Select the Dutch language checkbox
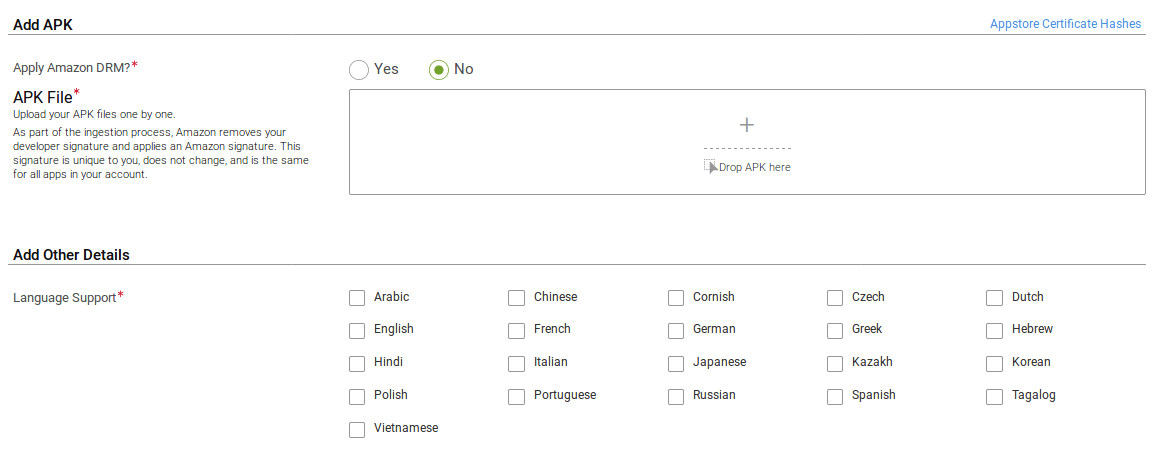The image size is (1170, 449). pyautogui.click(x=994, y=298)
